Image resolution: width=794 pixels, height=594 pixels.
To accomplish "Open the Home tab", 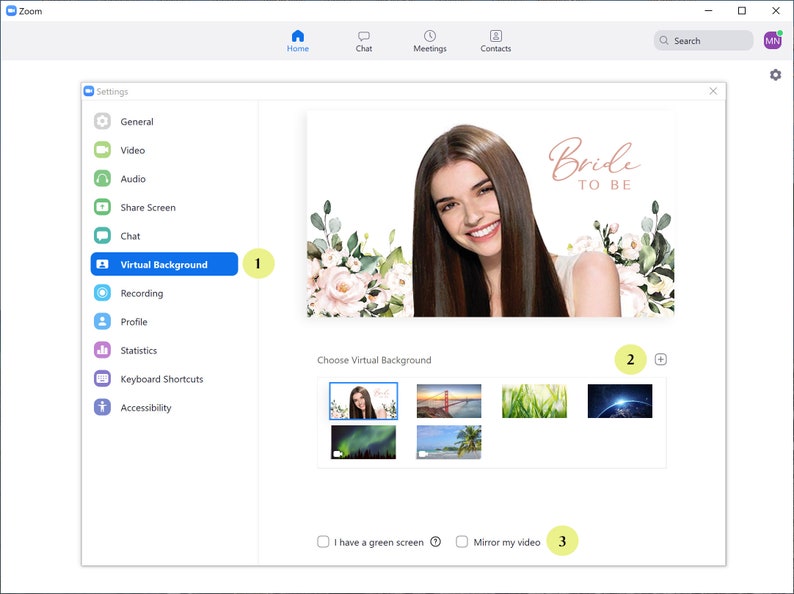I will point(298,41).
